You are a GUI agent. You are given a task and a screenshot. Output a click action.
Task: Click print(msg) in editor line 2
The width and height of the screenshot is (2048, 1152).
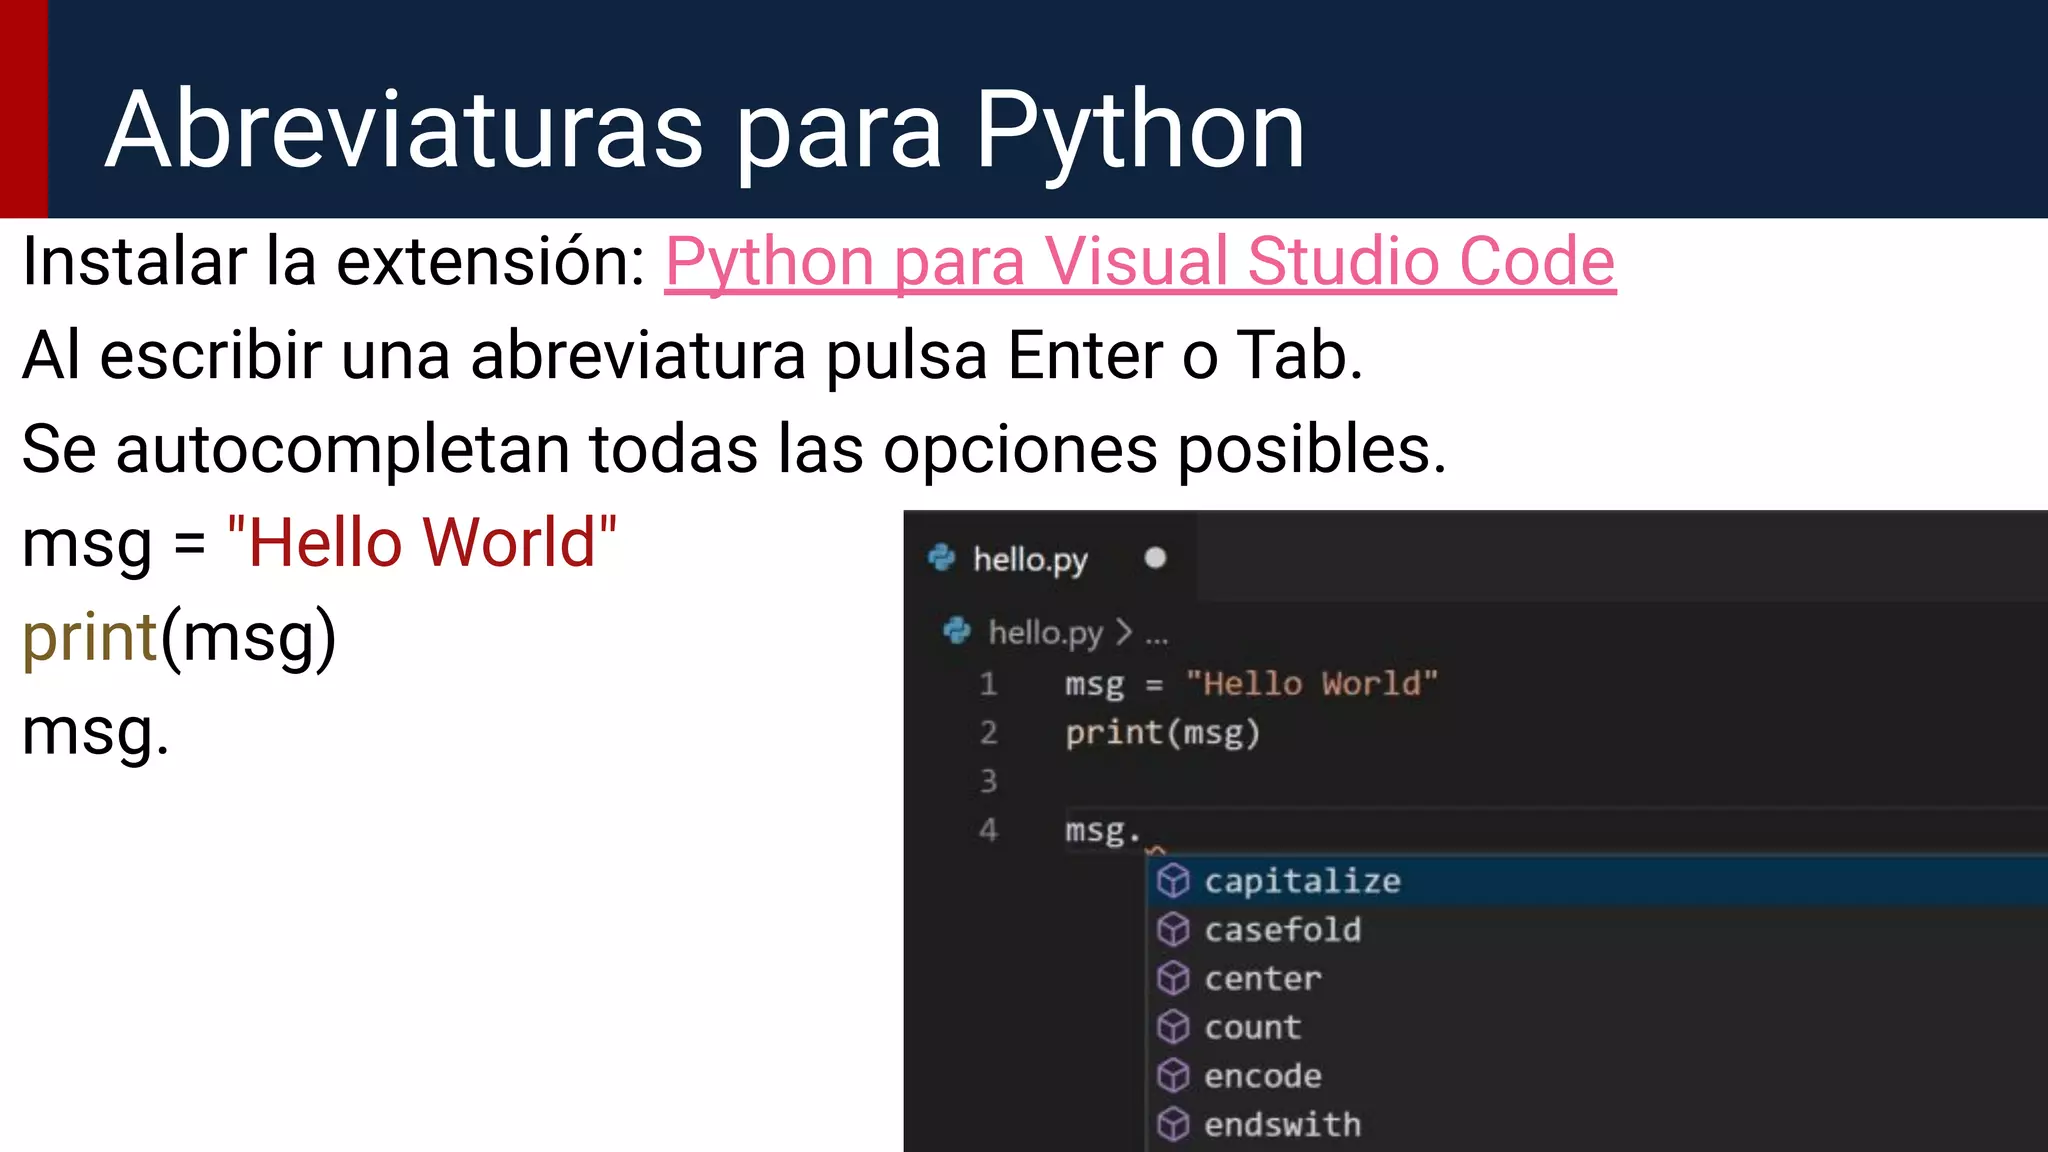point(1162,733)
